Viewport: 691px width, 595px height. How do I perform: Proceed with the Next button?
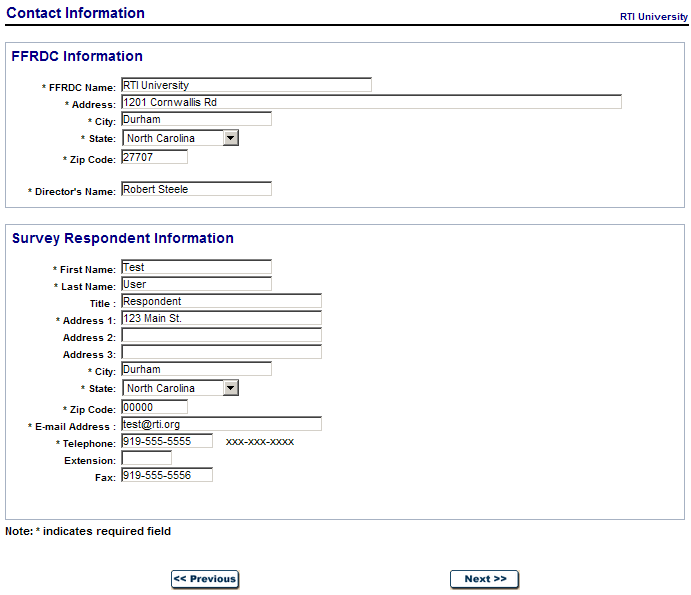(x=484, y=579)
